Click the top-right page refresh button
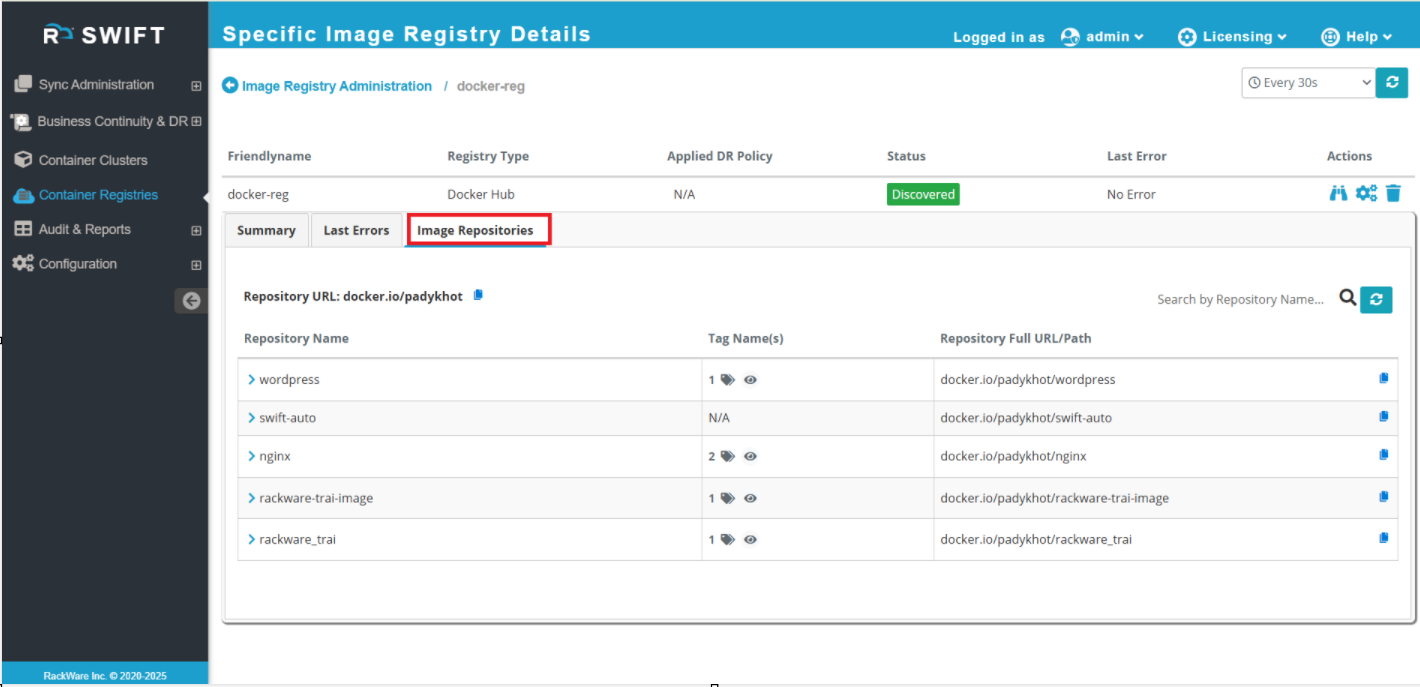 tap(1392, 83)
